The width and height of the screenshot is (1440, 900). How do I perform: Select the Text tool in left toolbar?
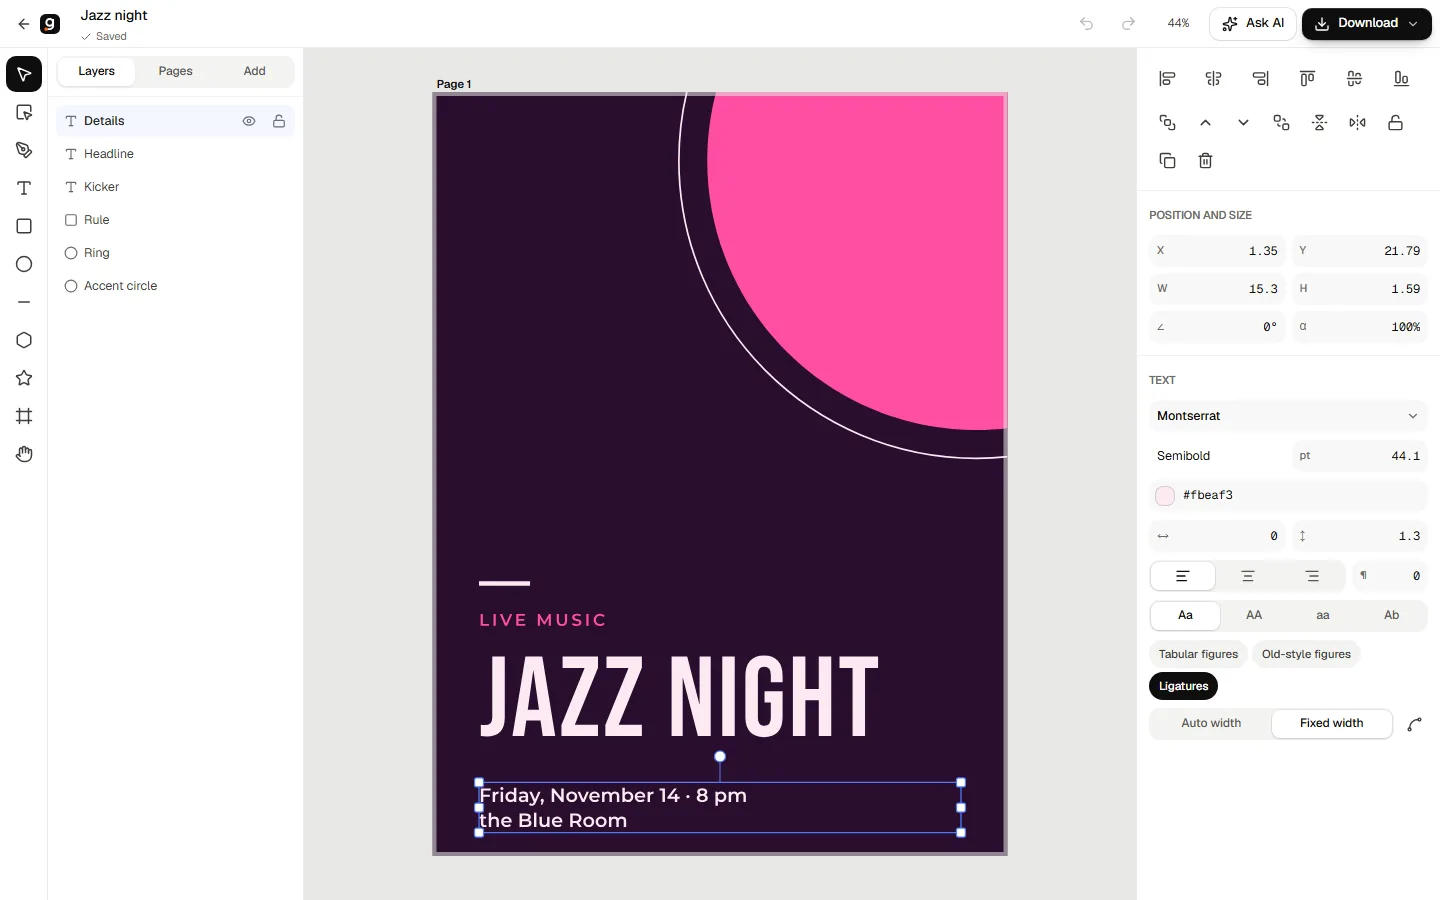point(24,188)
